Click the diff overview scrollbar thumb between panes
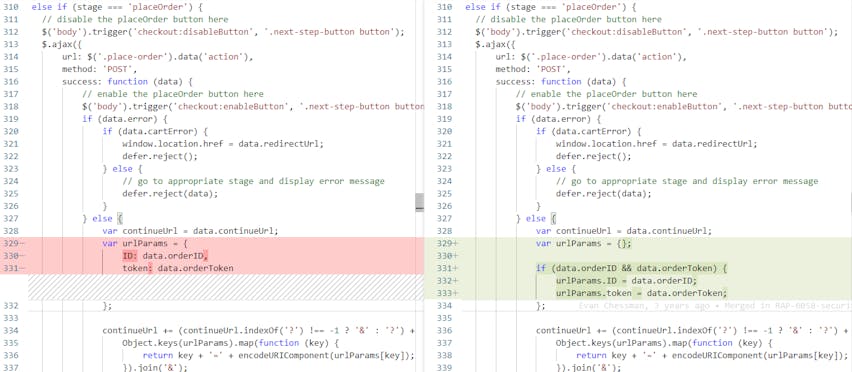Image resolution: width=852 pixels, height=372 pixels. 419,202
